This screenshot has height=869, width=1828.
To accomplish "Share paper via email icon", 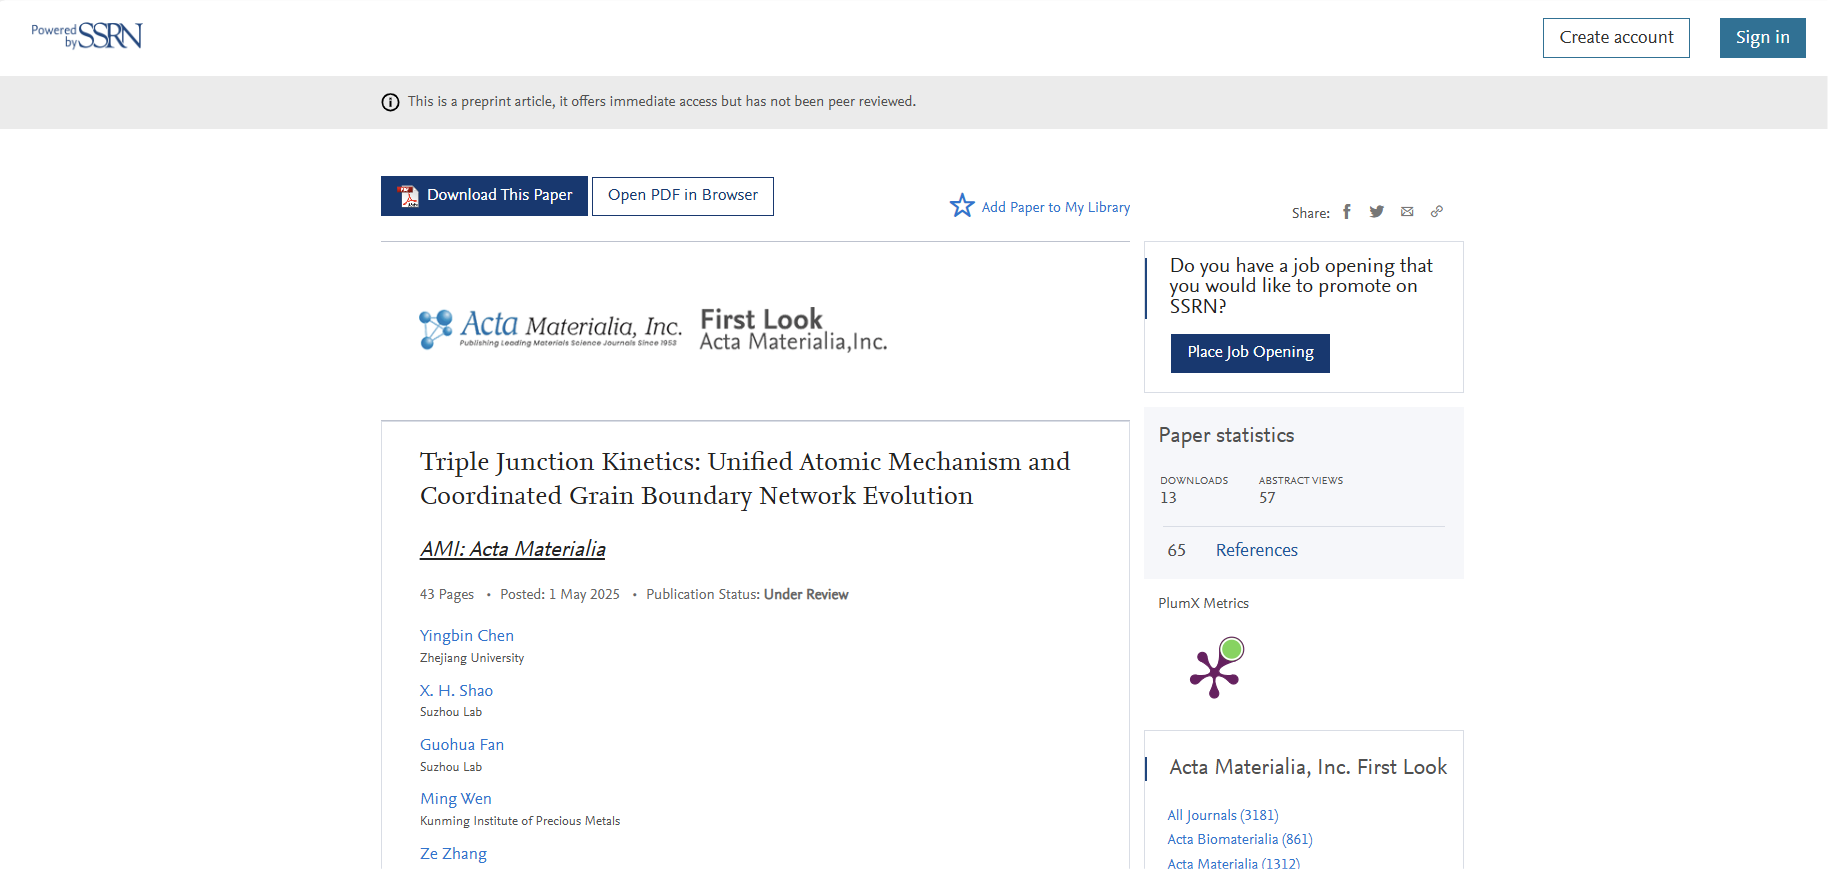I will tap(1407, 212).
